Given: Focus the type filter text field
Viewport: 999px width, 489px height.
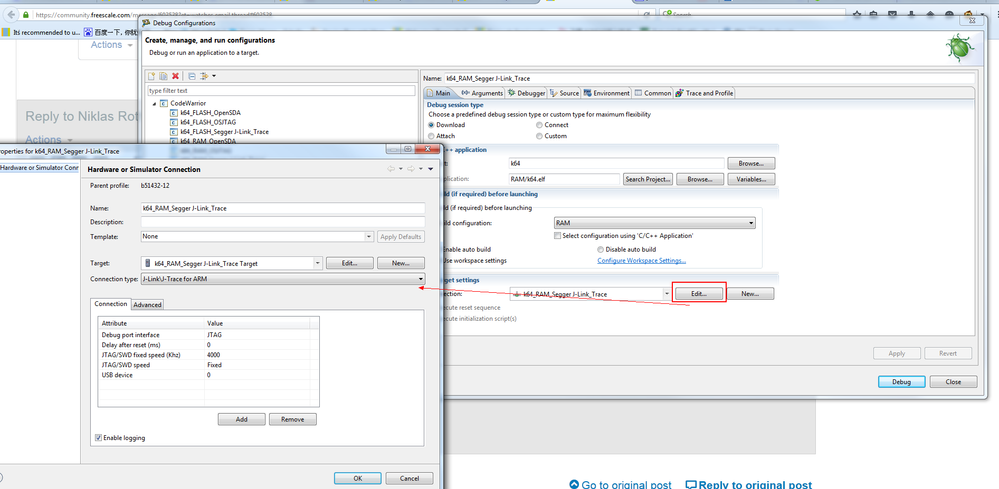Looking at the screenshot, I should [280, 90].
